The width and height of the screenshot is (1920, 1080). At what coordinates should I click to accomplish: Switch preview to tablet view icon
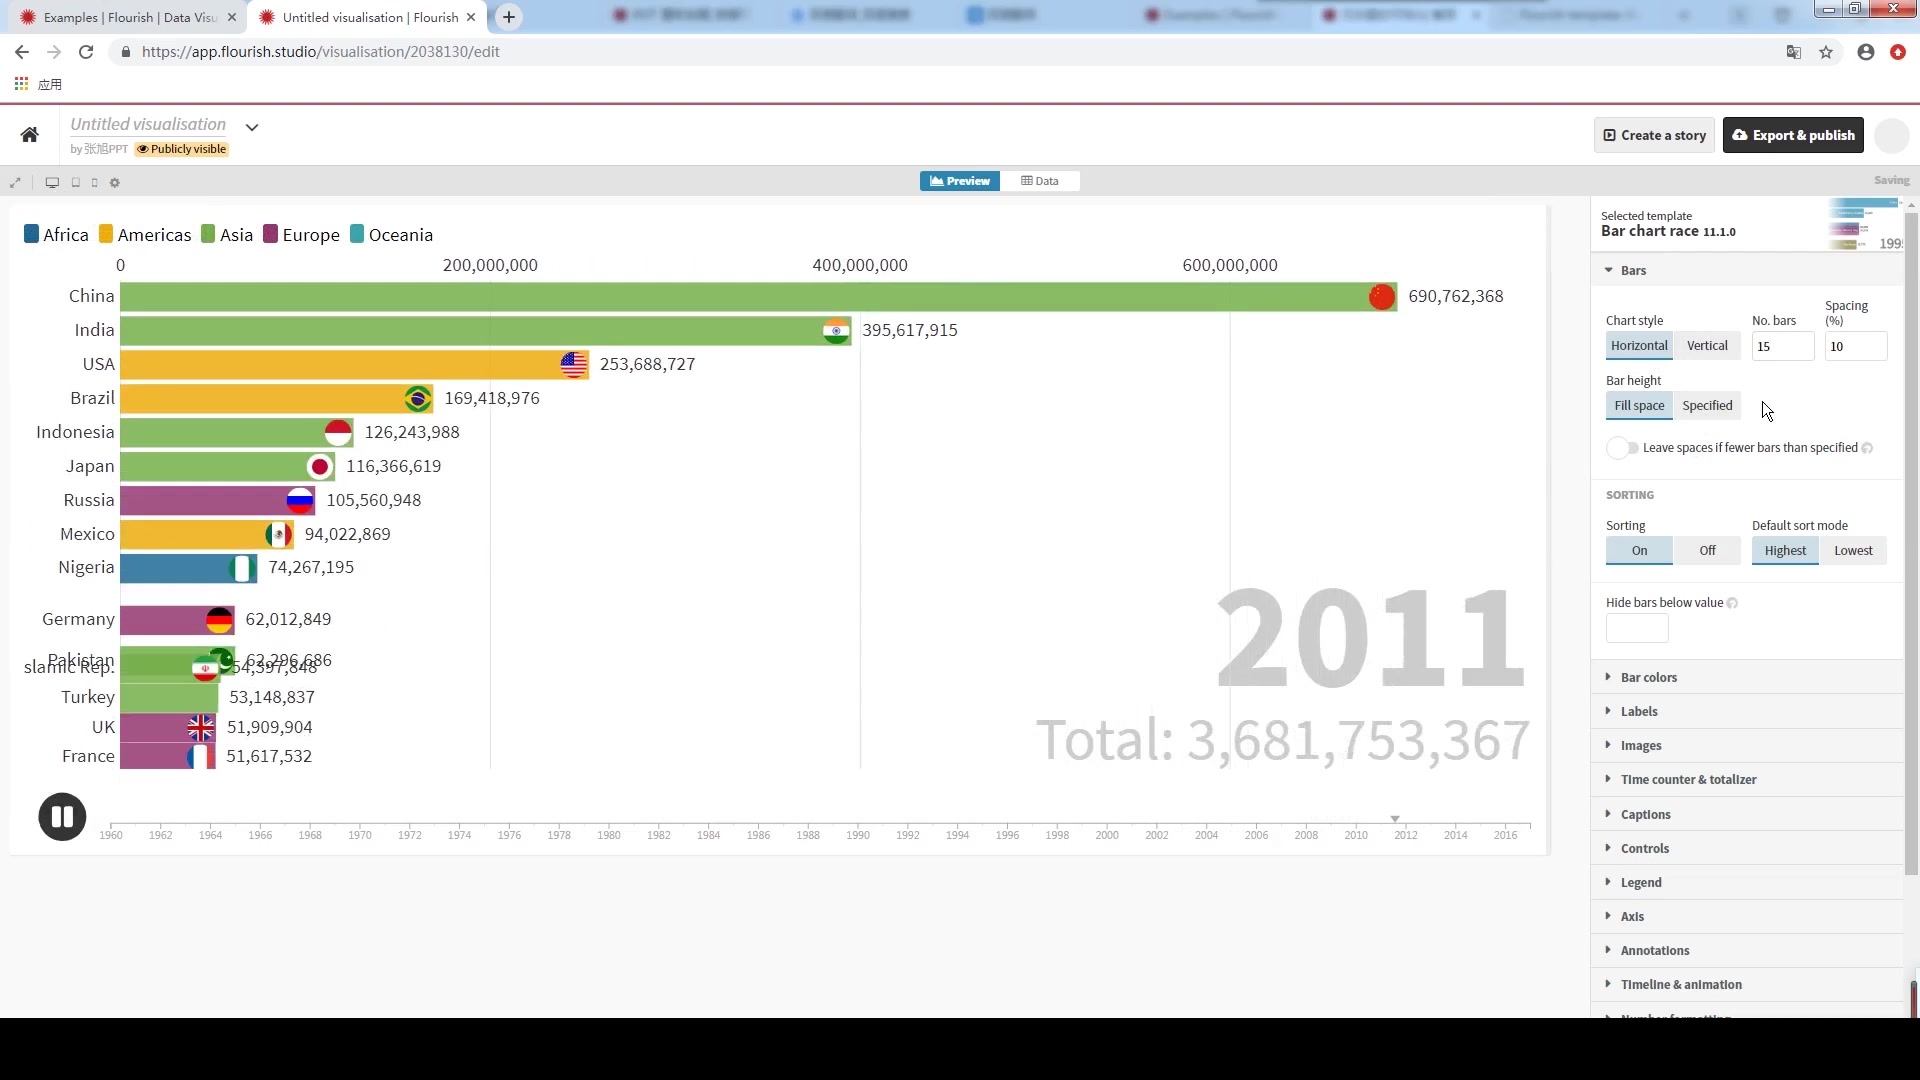click(76, 183)
